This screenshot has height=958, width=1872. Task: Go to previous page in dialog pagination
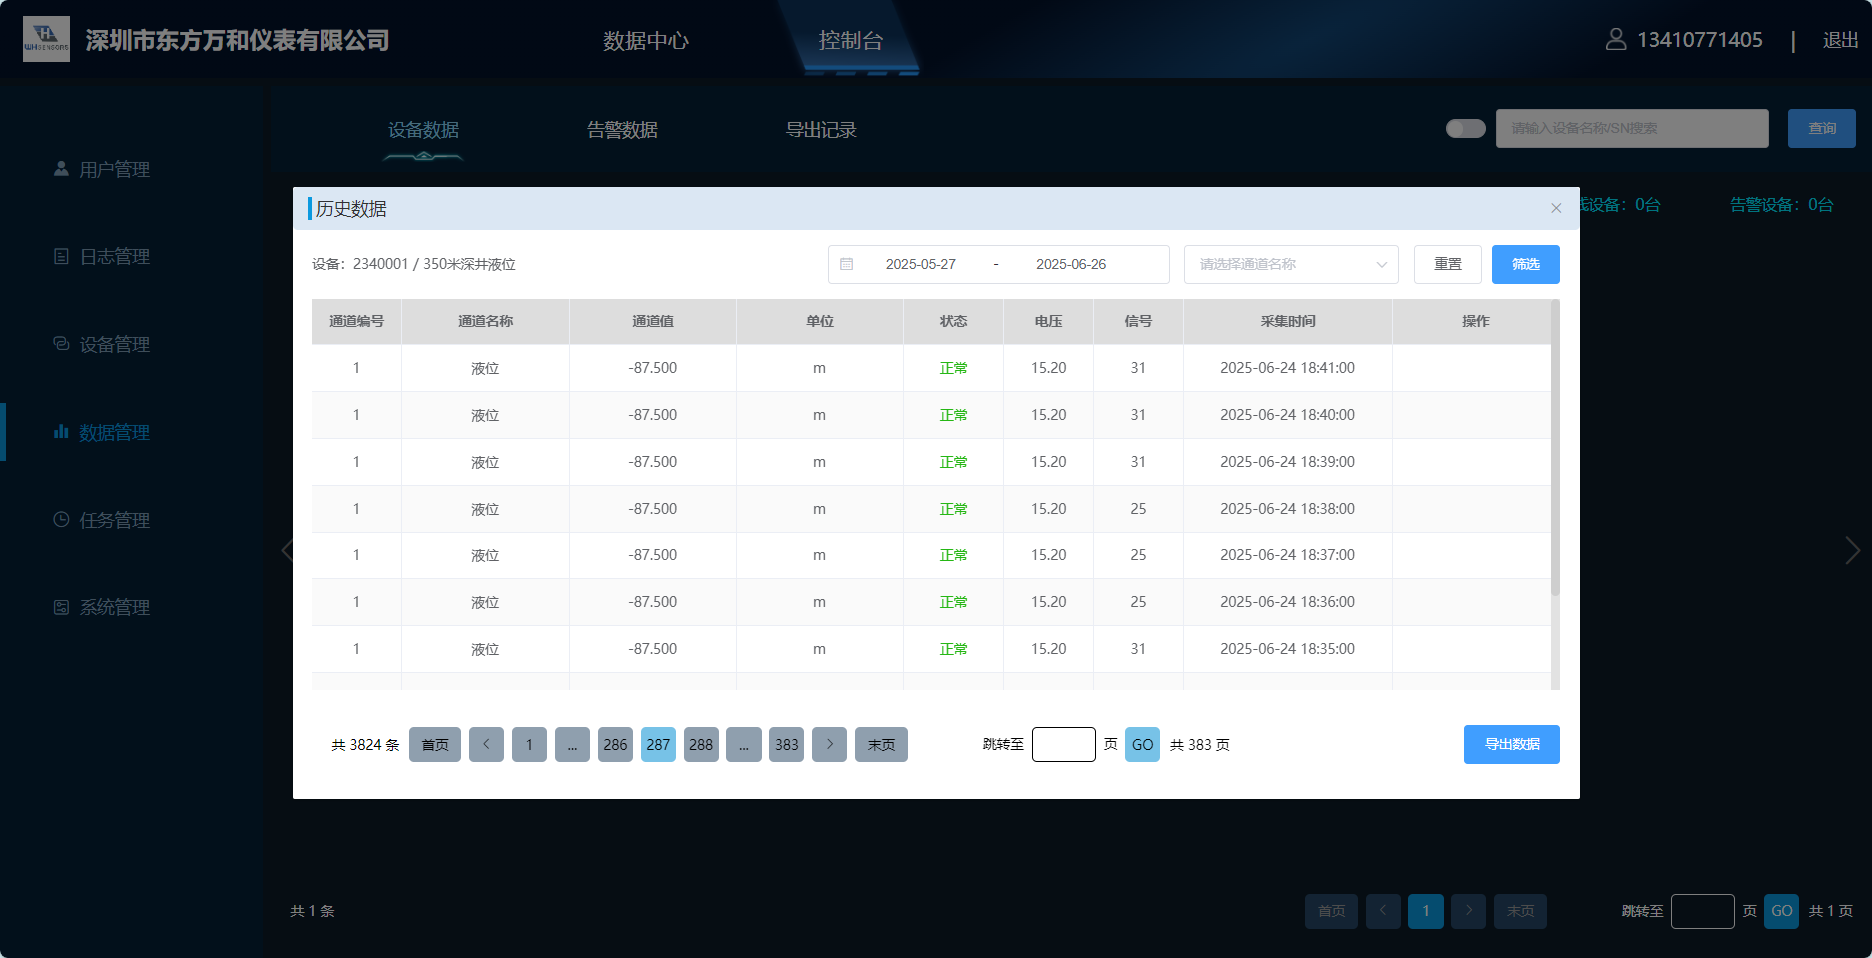(x=486, y=744)
